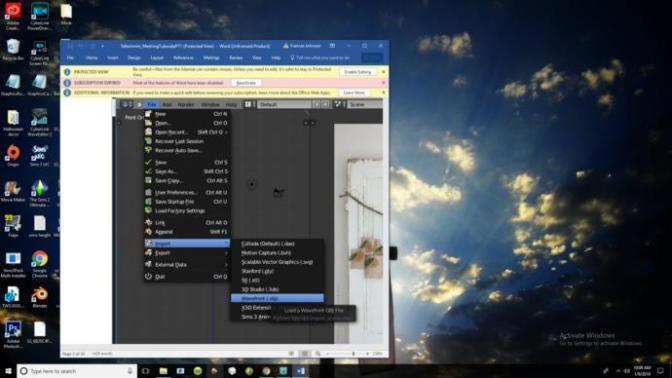Open the Blender Render menu

(186, 104)
